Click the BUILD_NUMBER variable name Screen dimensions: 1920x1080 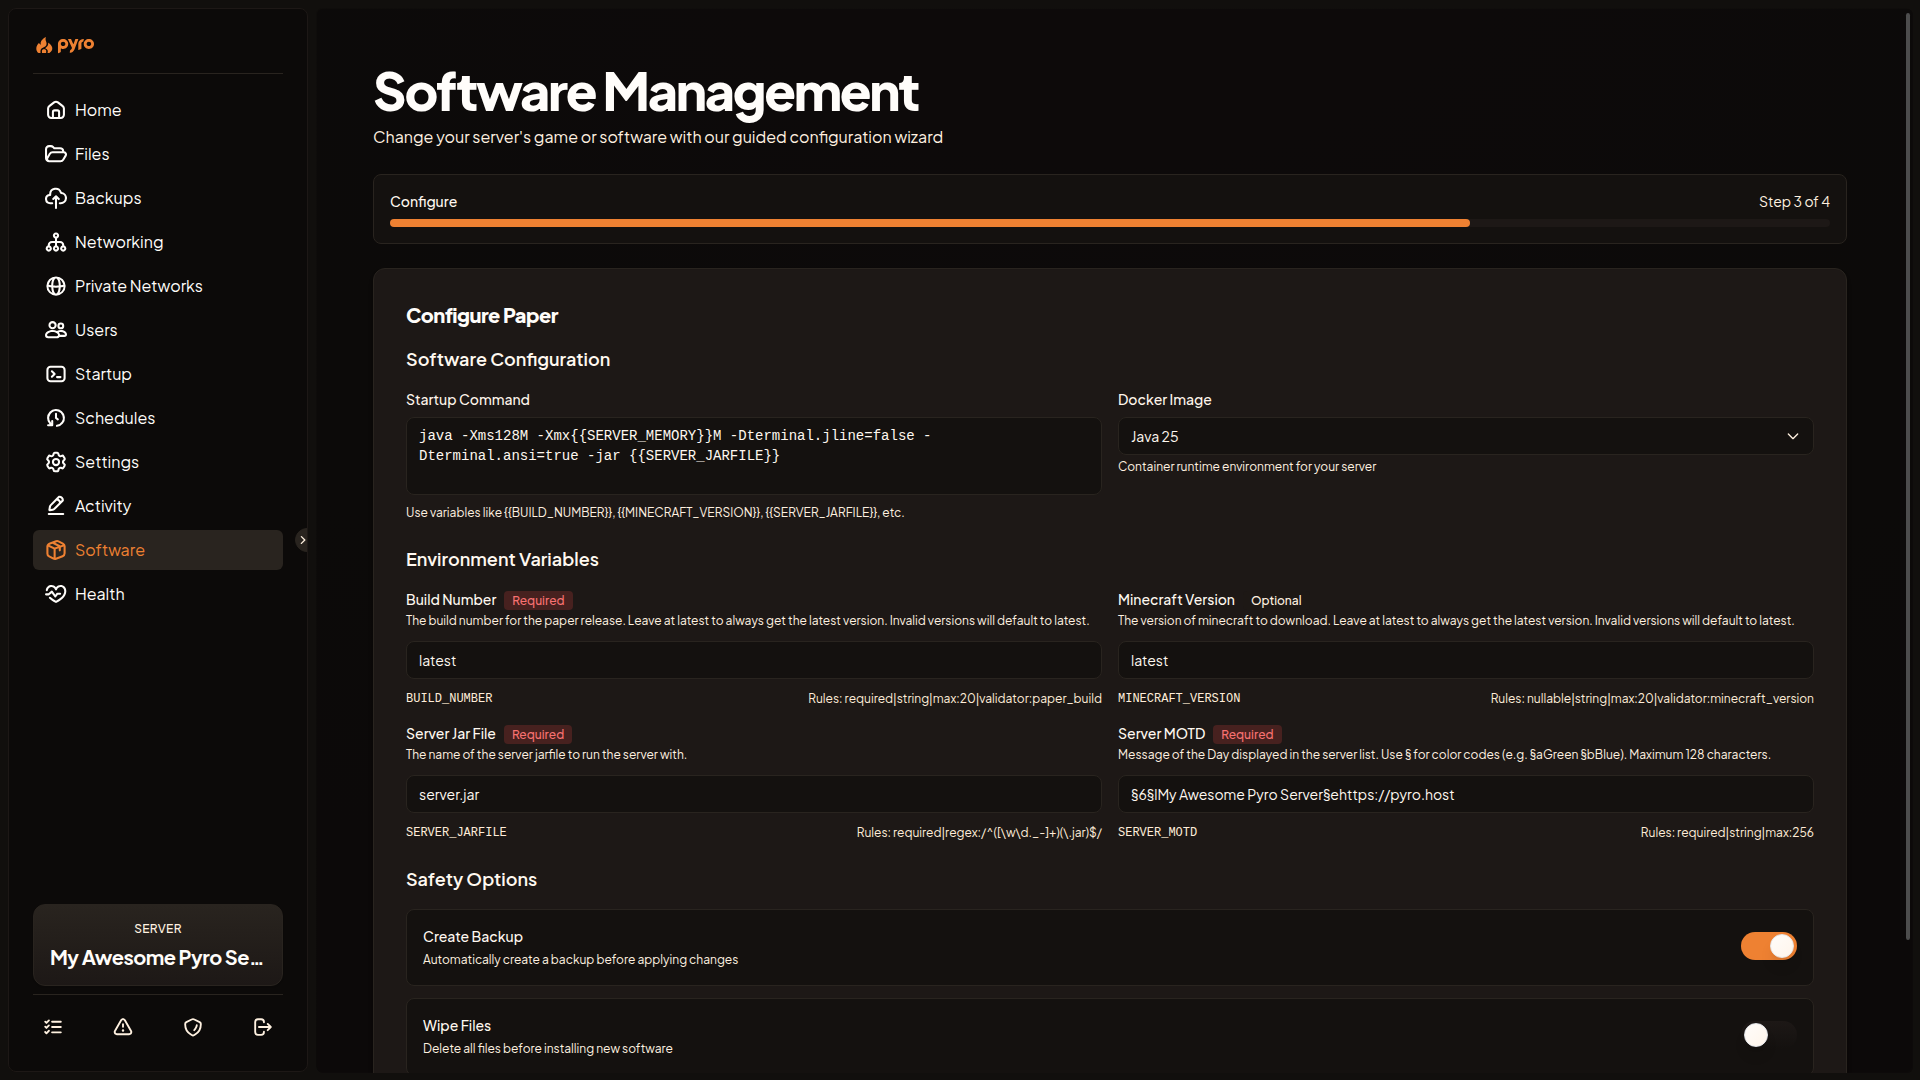449,698
